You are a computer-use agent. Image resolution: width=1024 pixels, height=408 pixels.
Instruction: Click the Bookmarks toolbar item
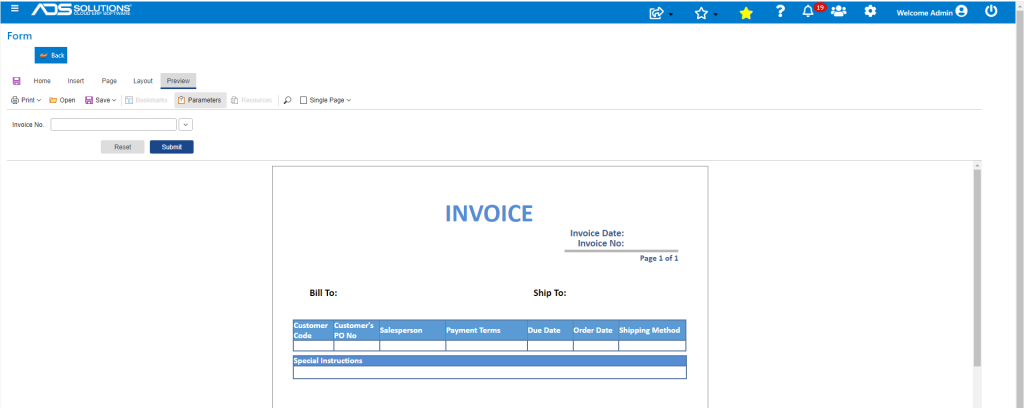[x=146, y=101]
